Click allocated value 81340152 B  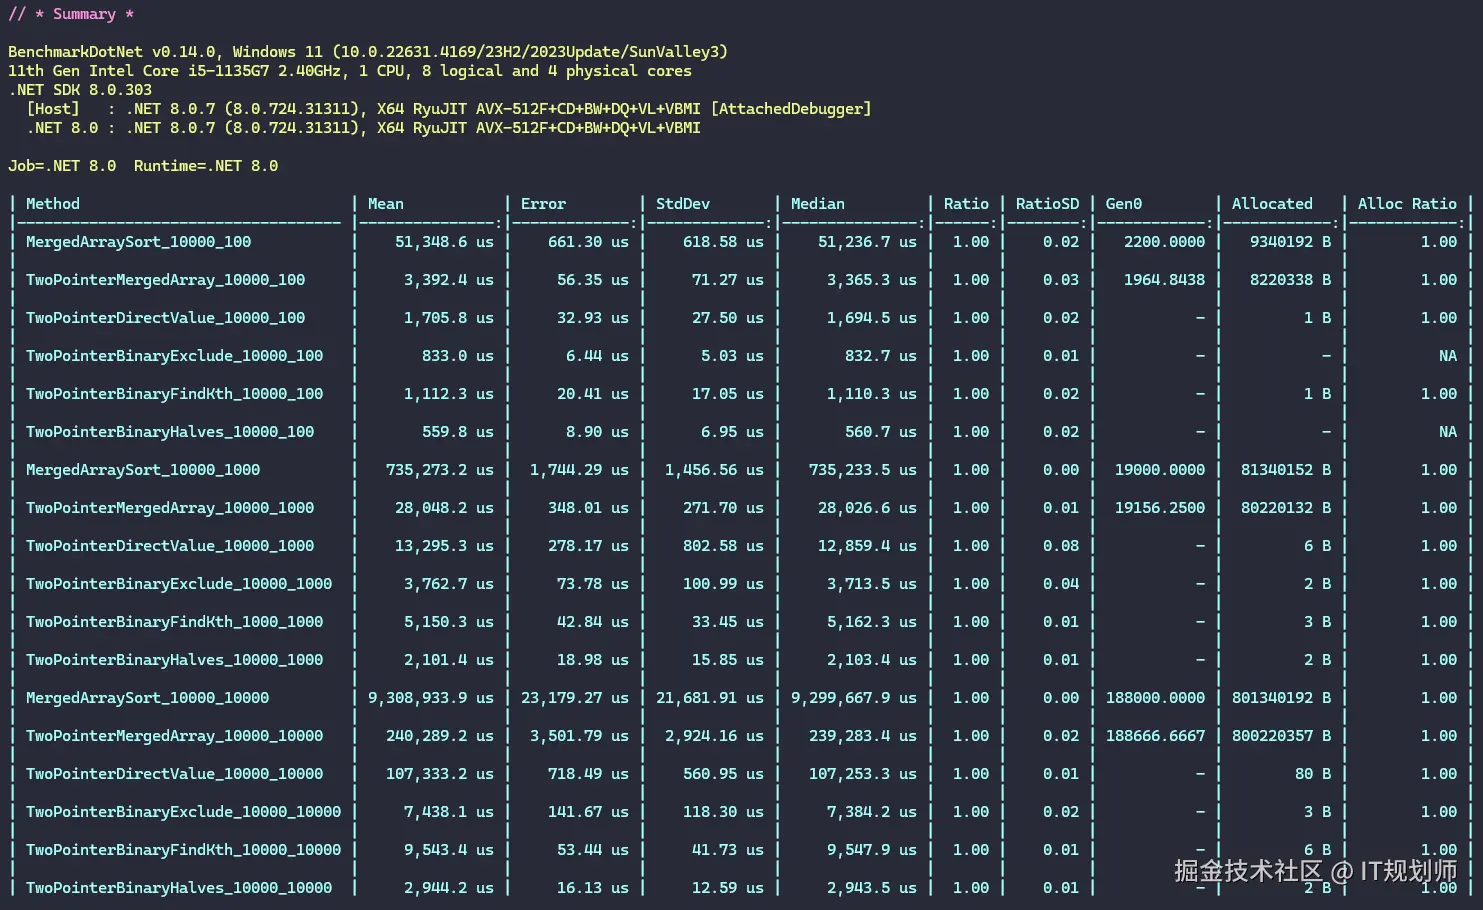[x=1286, y=470]
